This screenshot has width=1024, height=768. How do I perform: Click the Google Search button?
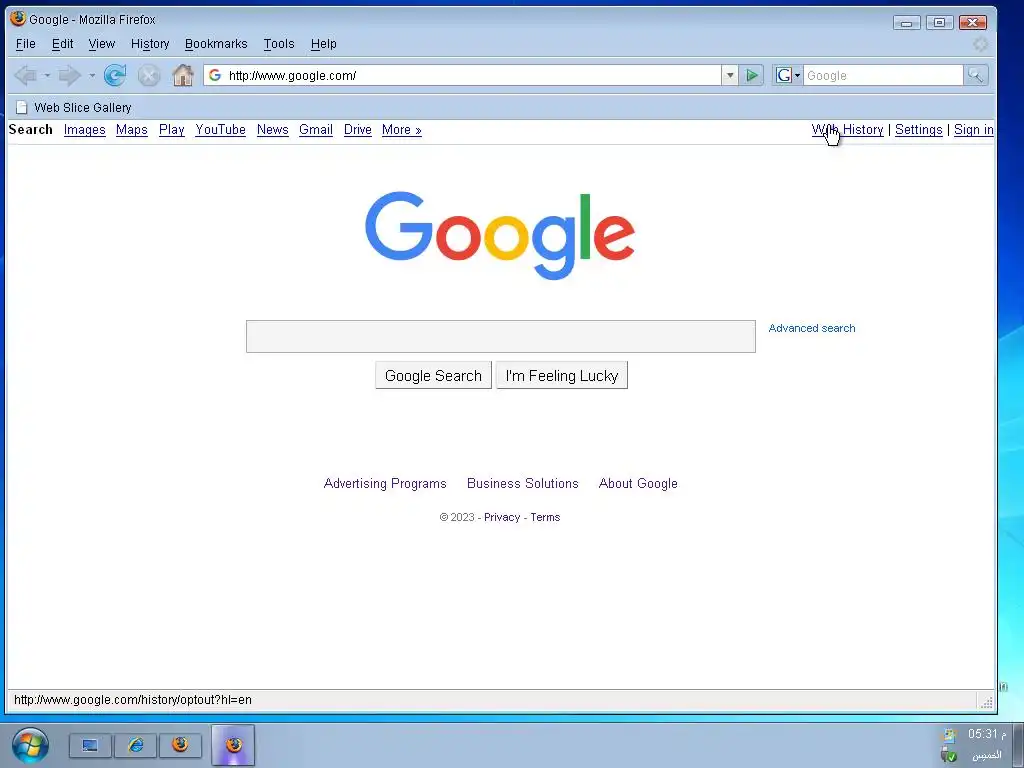(x=434, y=376)
